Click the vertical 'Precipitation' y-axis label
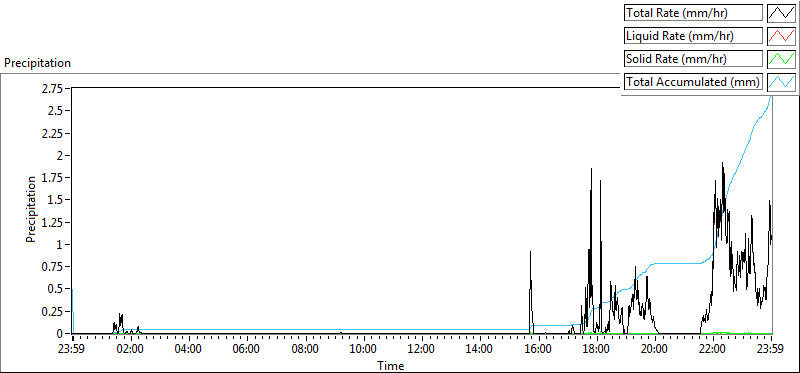 click(x=31, y=209)
